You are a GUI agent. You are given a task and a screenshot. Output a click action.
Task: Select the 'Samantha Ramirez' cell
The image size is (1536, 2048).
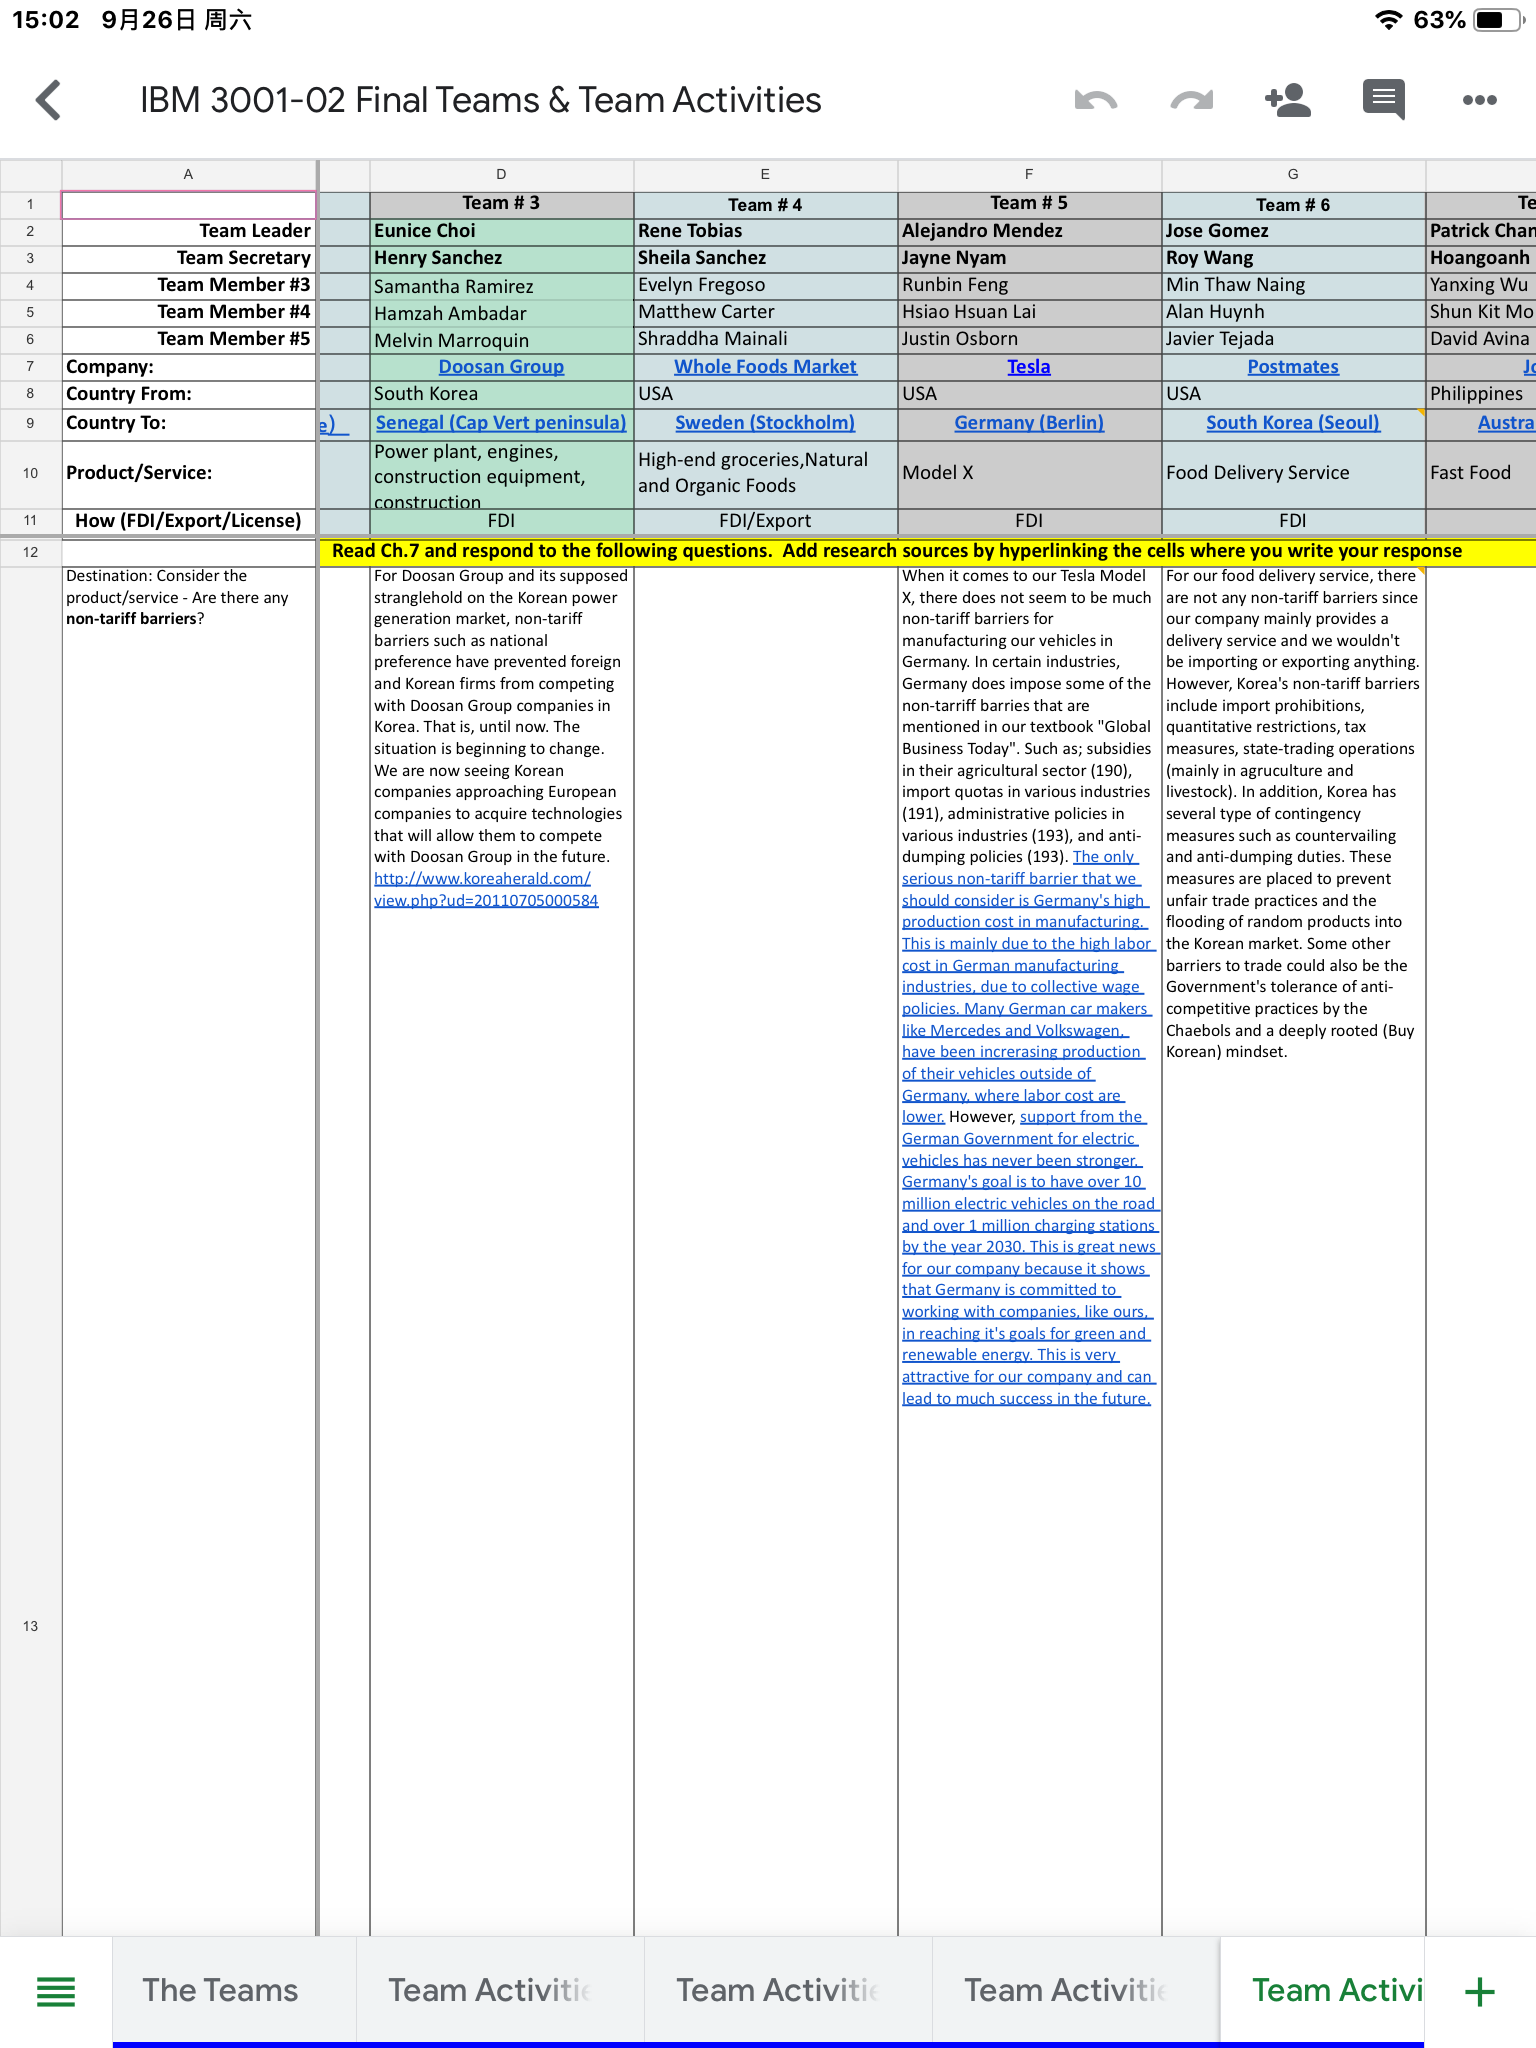[x=501, y=286]
